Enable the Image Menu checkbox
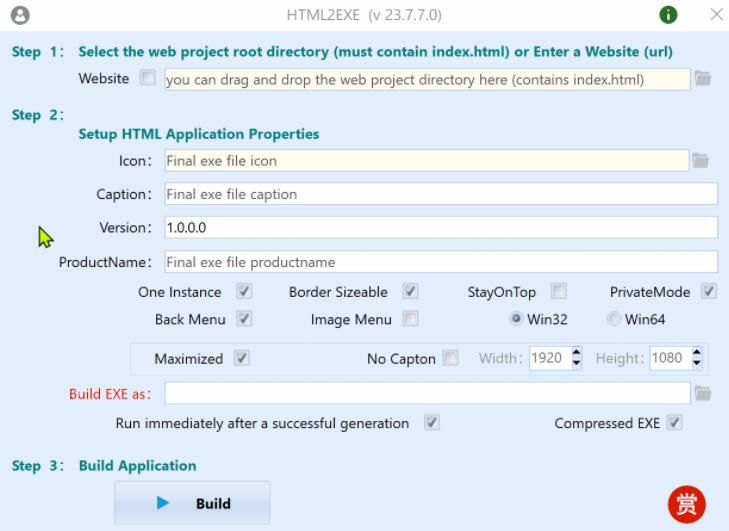 tap(410, 319)
